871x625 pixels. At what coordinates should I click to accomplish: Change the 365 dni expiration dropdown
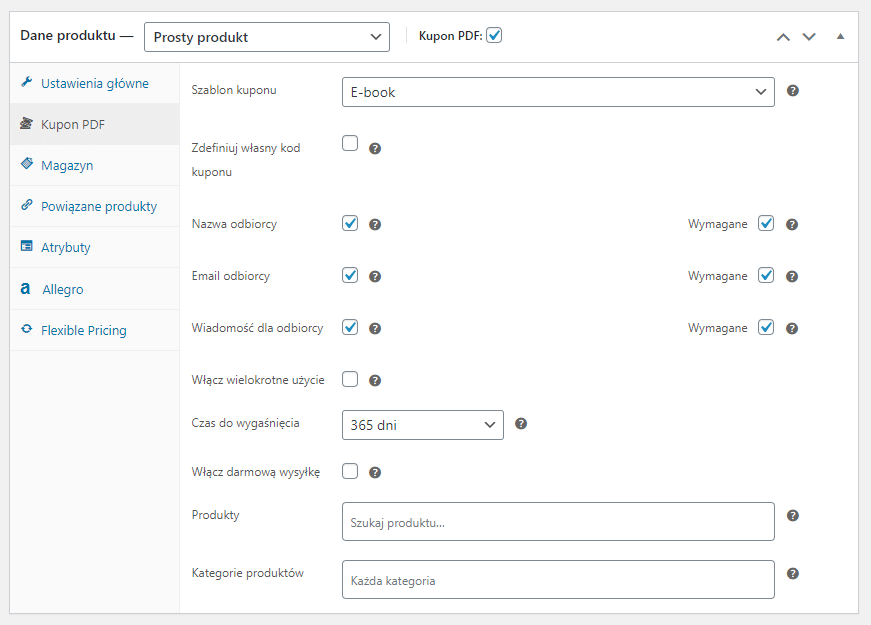click(x=422, y=424)
